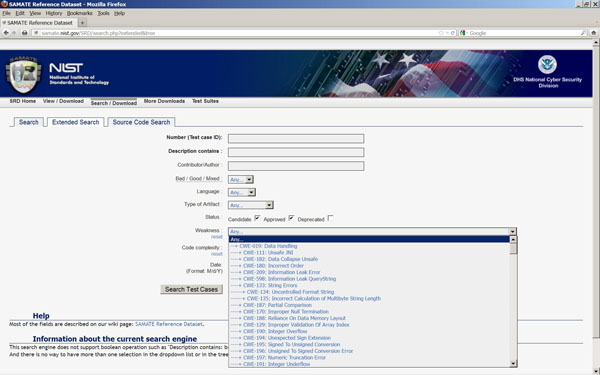This screenshot has height=375, width=600.
Task: Select CWE-194: Unexpected Sign Extension
Action: click(x=369, y=338)
